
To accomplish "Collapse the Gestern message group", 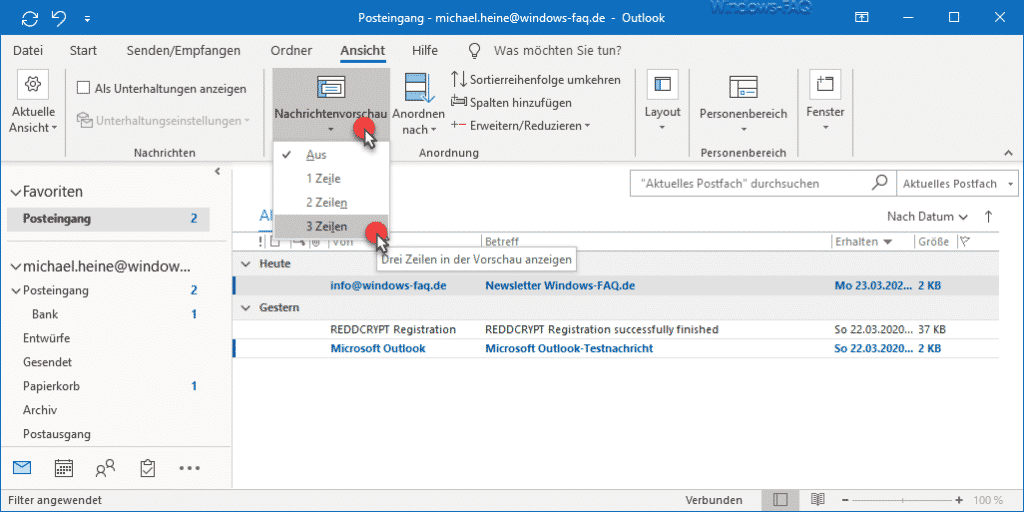I will (246, 307).
